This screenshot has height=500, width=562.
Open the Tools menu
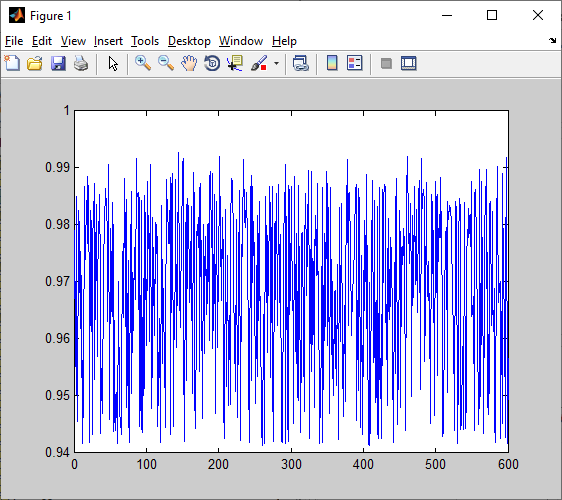145,41
